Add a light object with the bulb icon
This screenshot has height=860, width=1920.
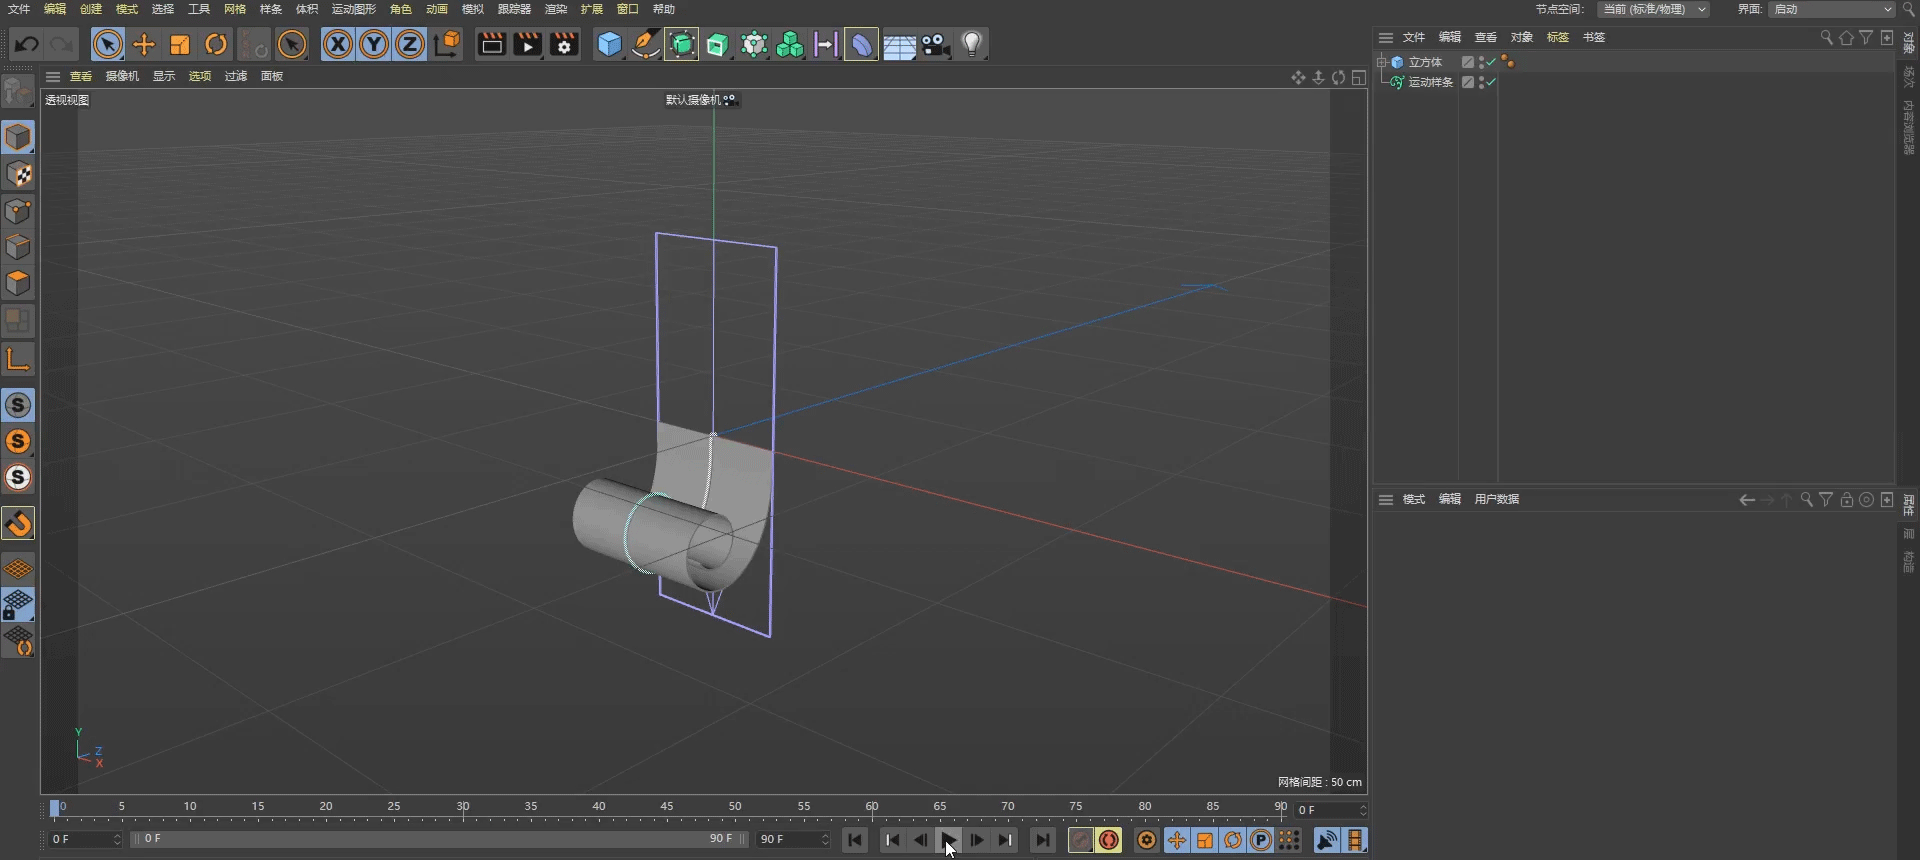(972, 44)
